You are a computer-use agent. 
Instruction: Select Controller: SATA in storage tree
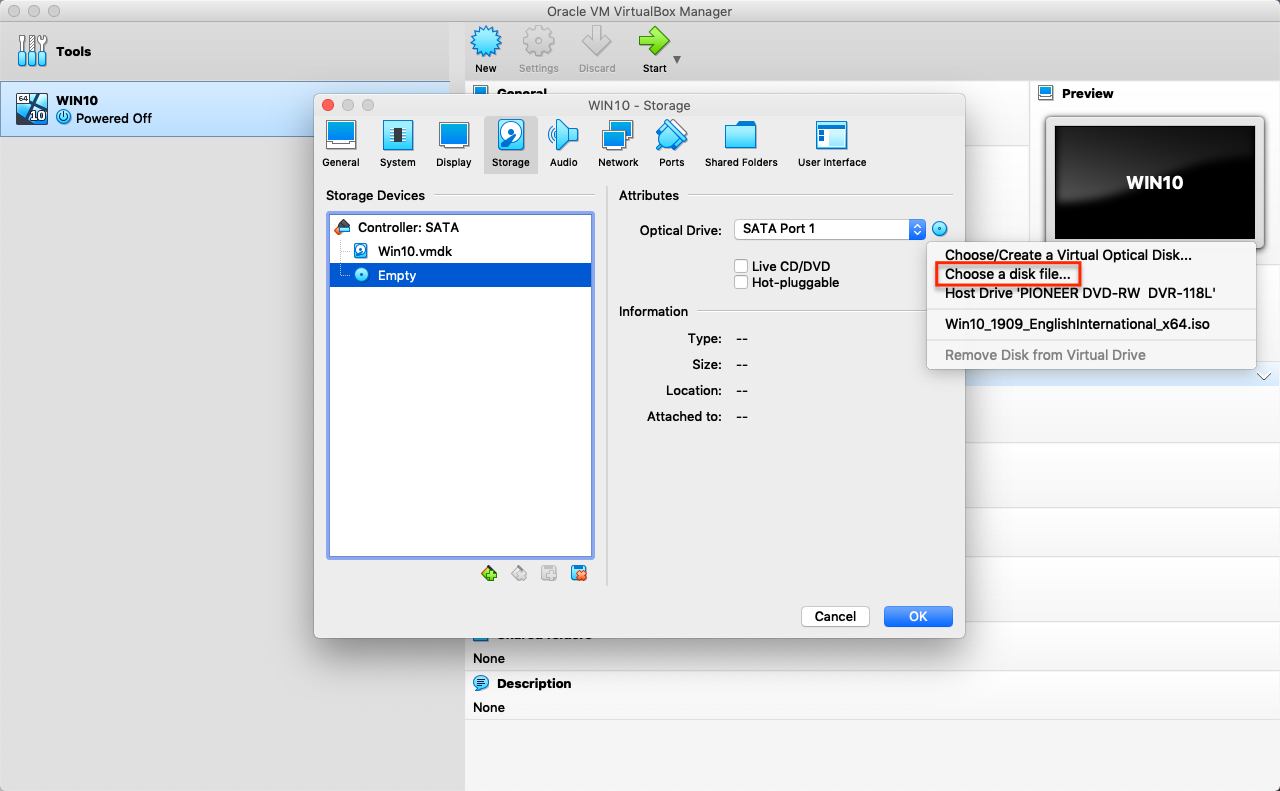point(460,227)
